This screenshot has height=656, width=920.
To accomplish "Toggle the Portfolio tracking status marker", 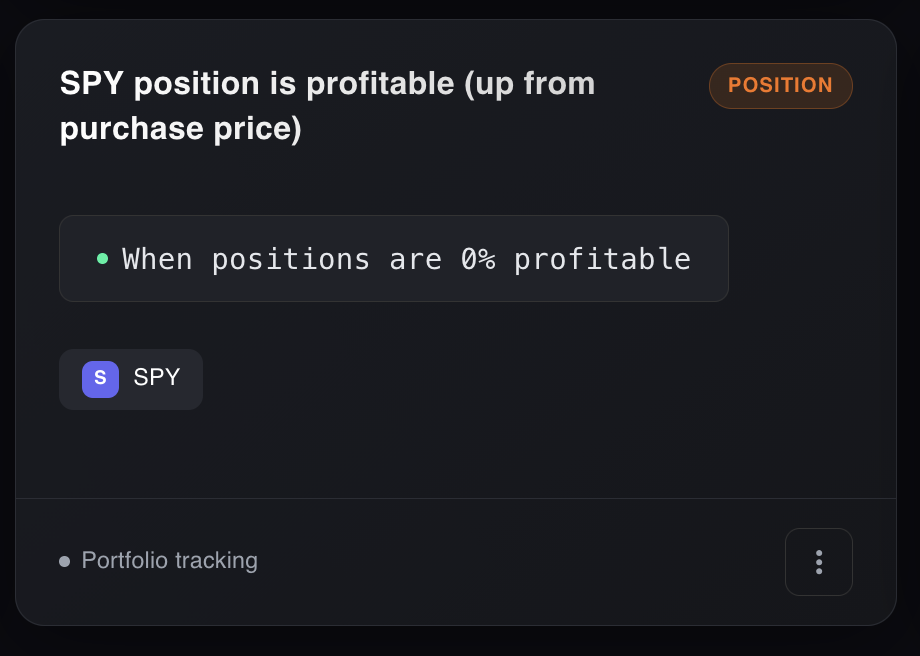I will (x=64, y=561).
